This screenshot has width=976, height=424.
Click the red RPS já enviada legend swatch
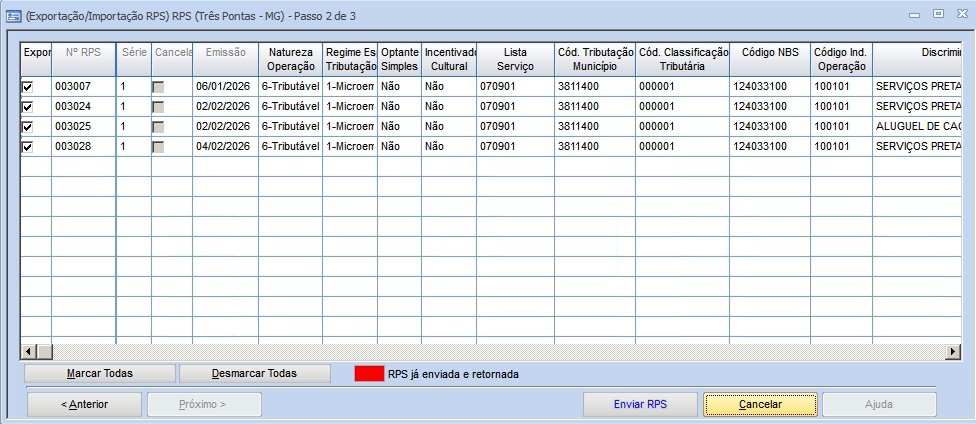[370, 374]
